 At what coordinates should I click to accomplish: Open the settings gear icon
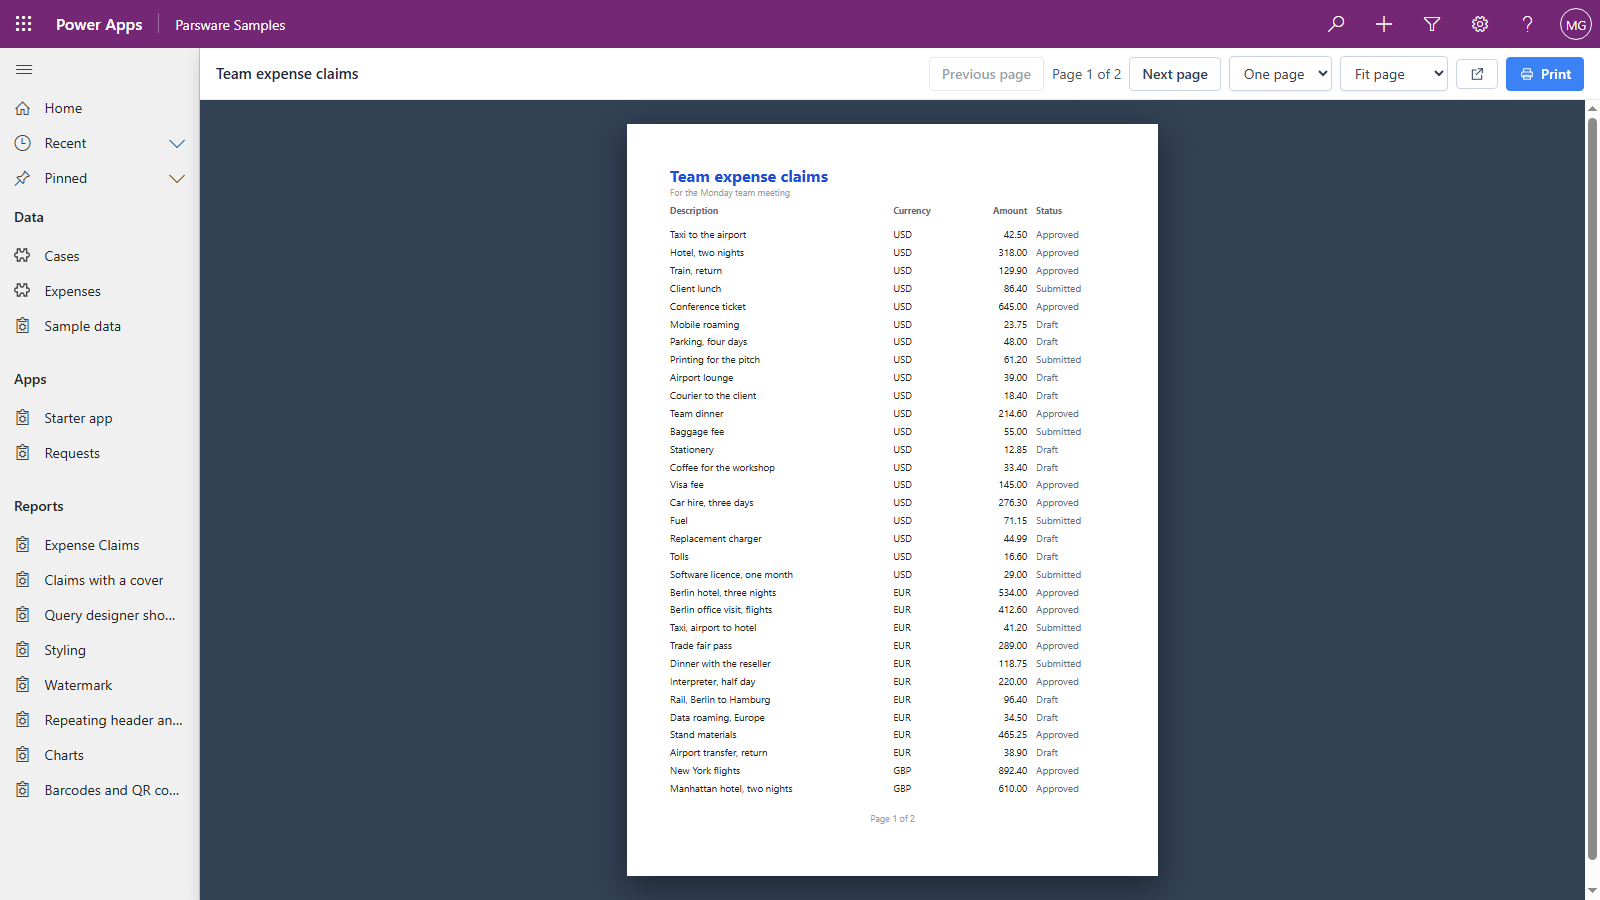(x=1480, y=24)
